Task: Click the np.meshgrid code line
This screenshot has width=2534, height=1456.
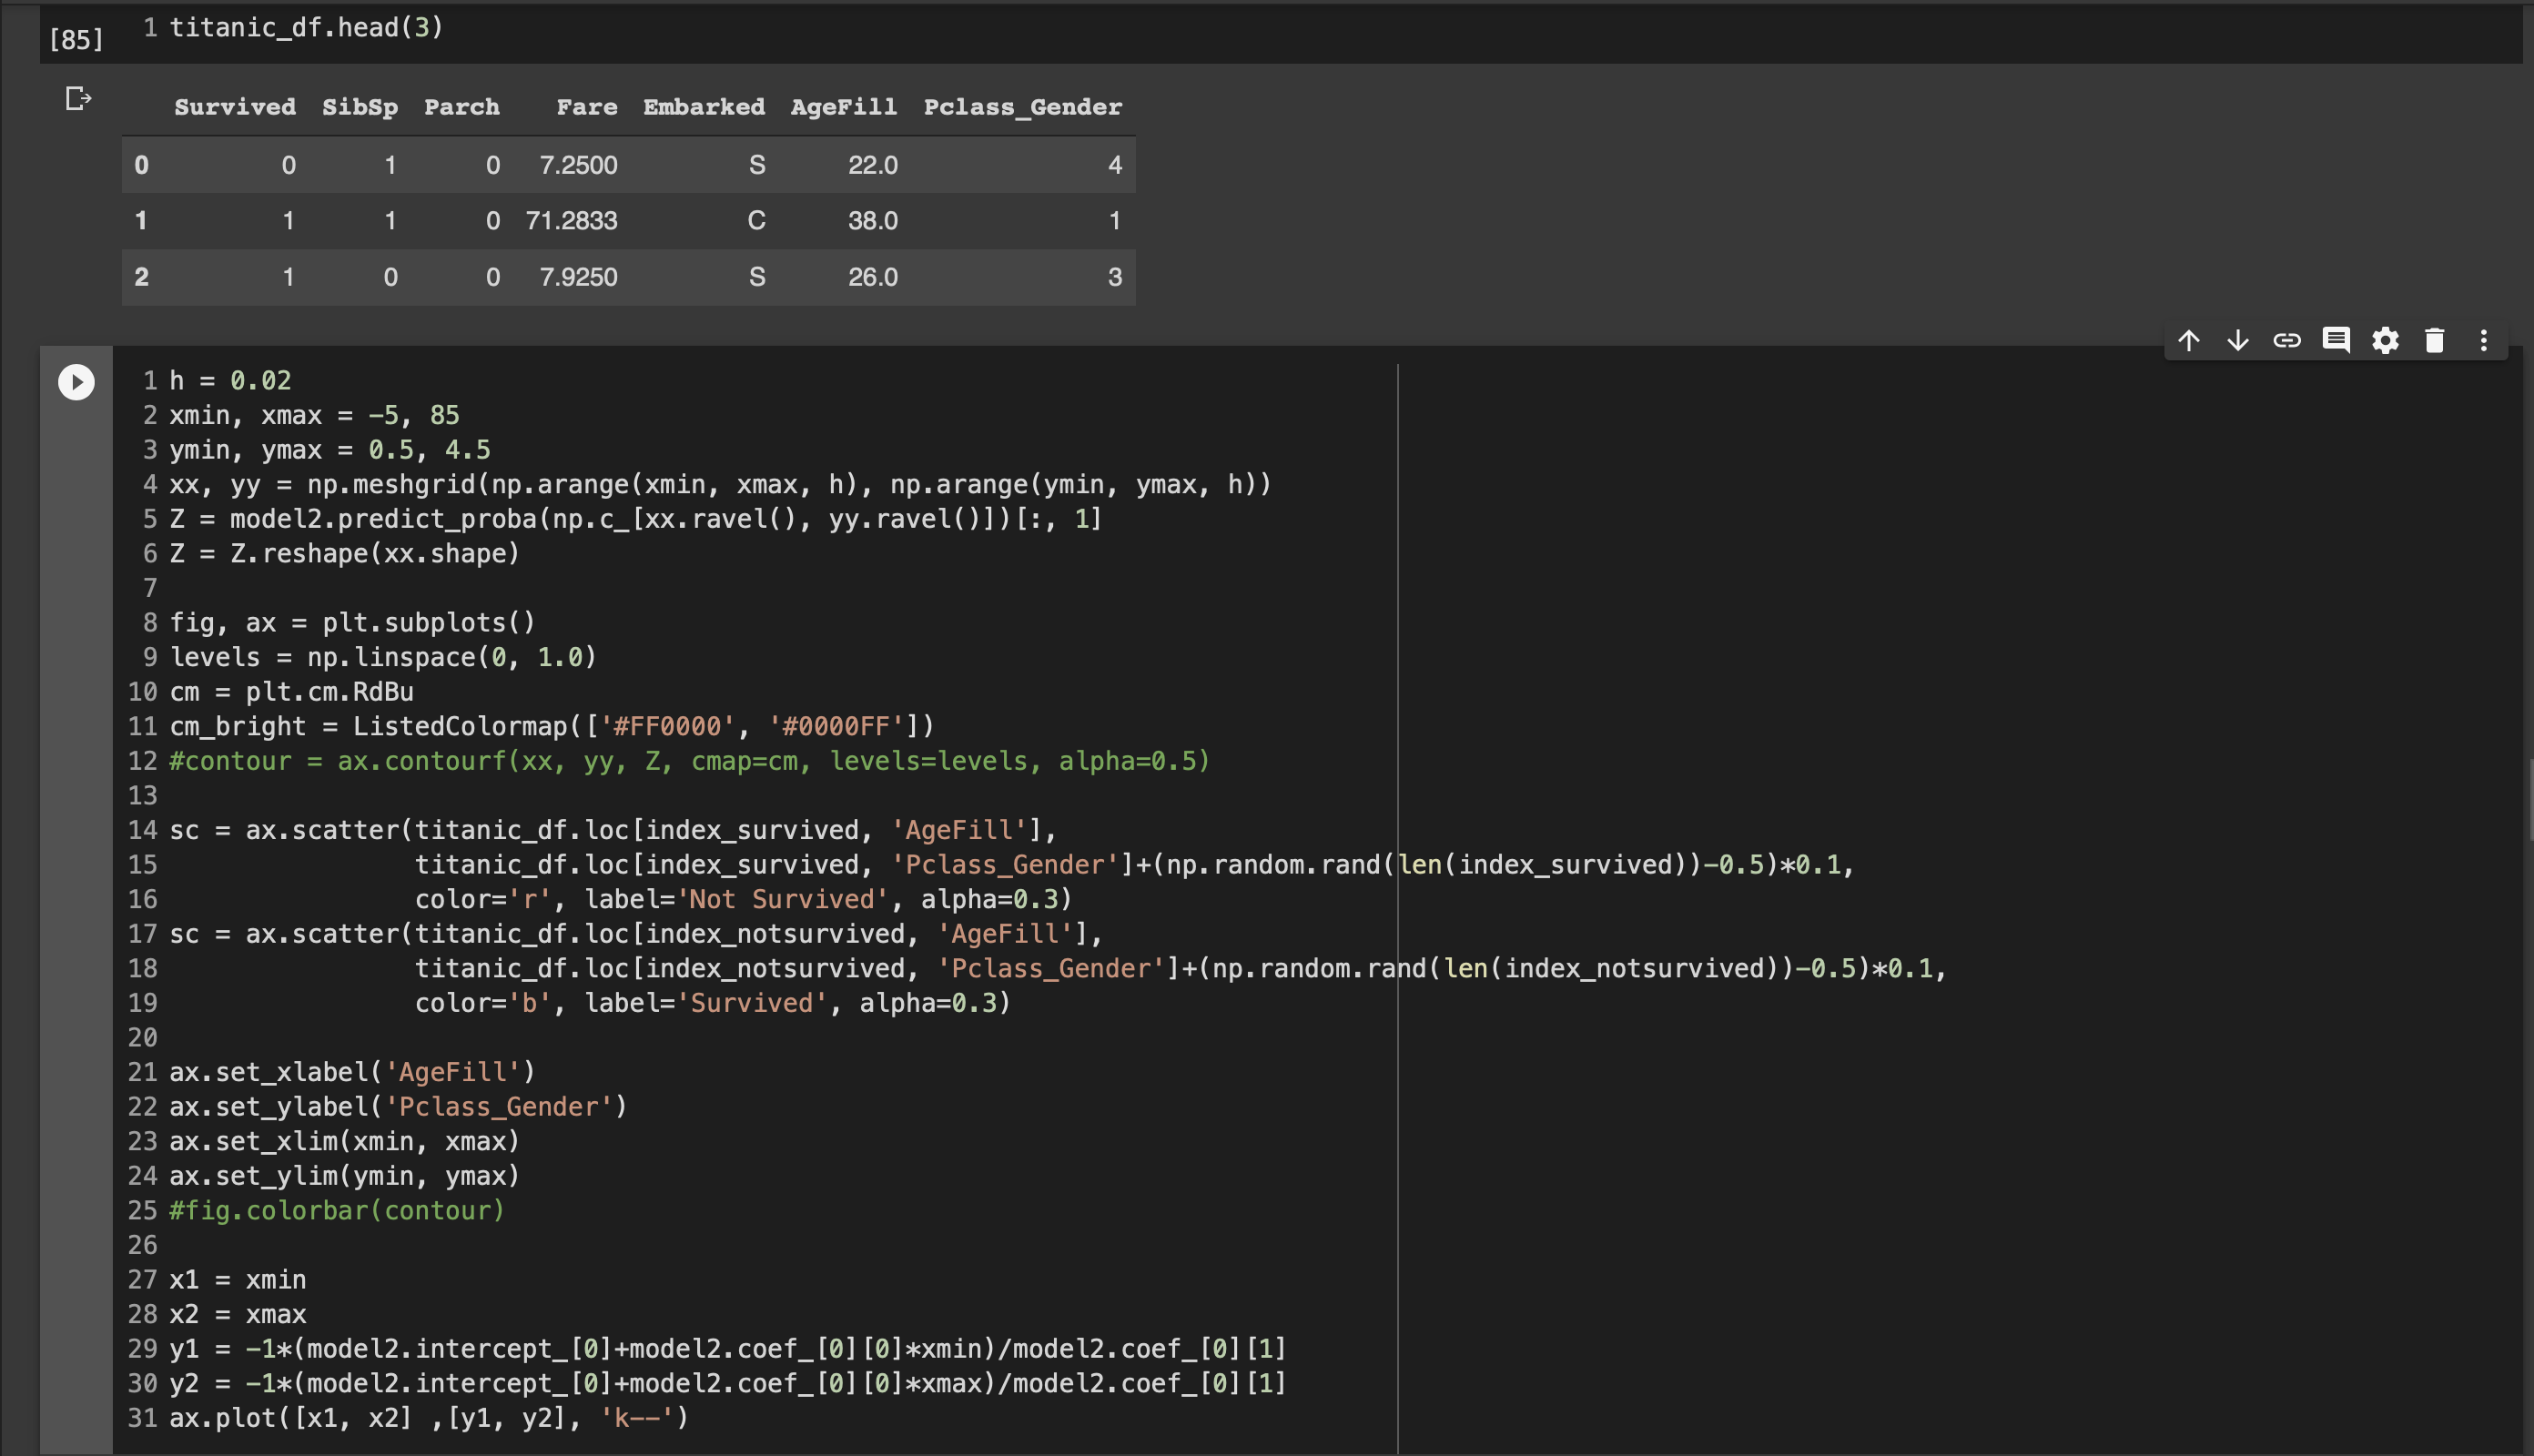Action: point(720,485)
